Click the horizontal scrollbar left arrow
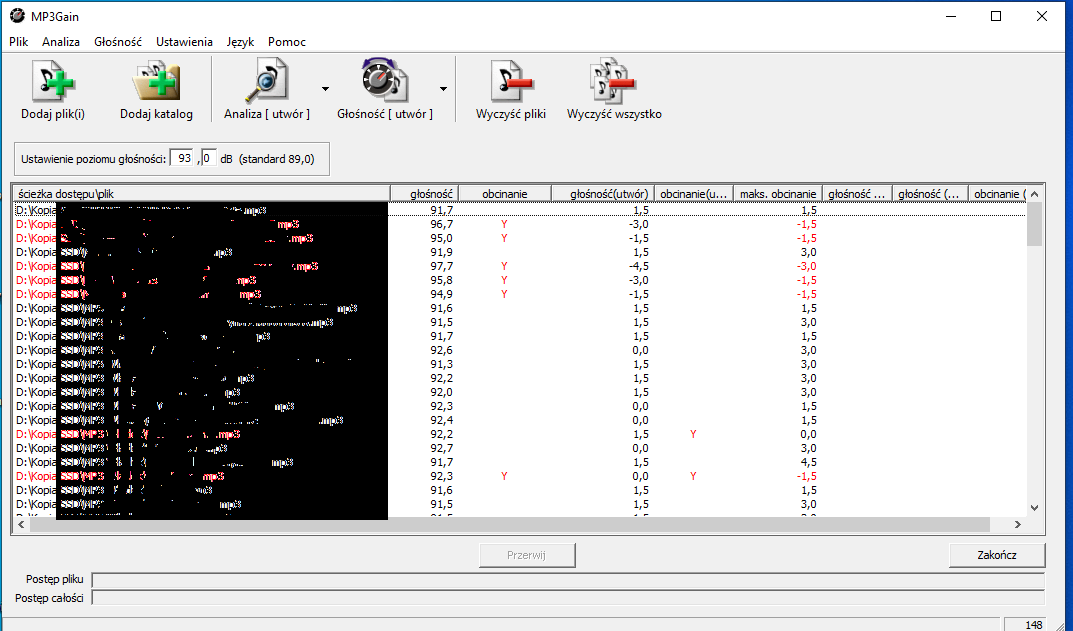This screenshot has height=631, width=1073. pyautogui.click(x=21, y=524)
